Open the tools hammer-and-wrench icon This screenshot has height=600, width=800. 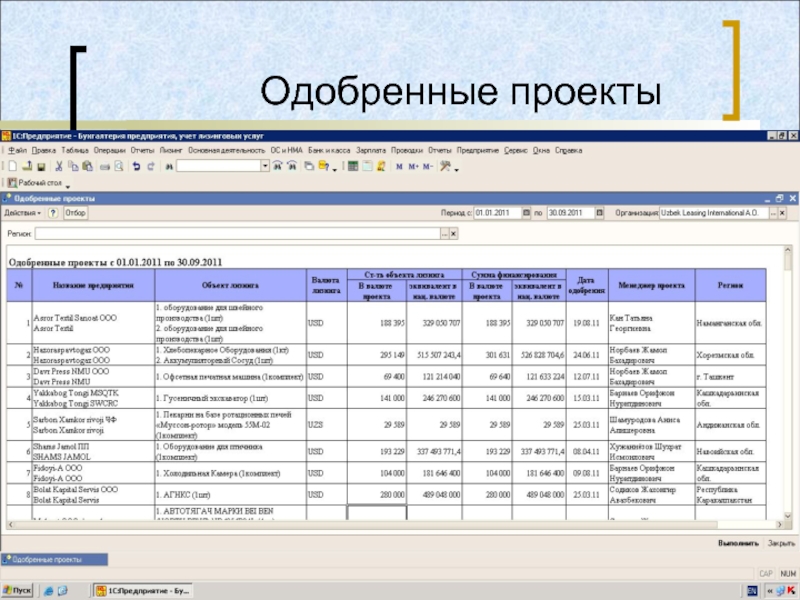(x=445, y=166)
